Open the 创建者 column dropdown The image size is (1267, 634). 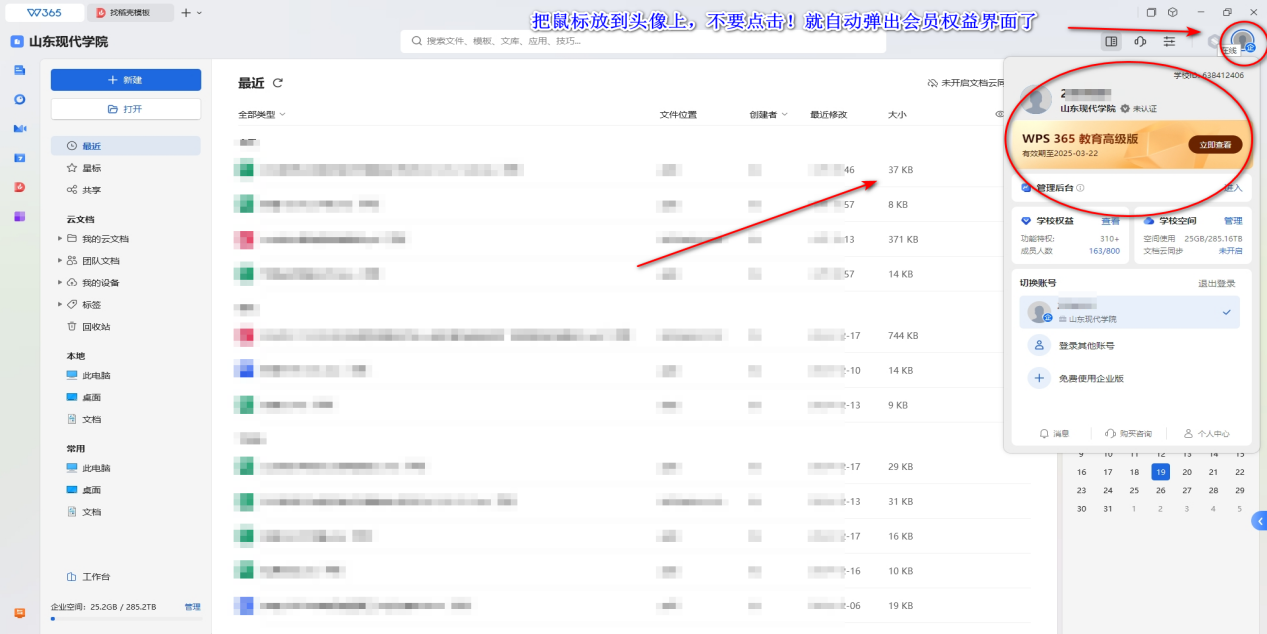coord(768,114)
